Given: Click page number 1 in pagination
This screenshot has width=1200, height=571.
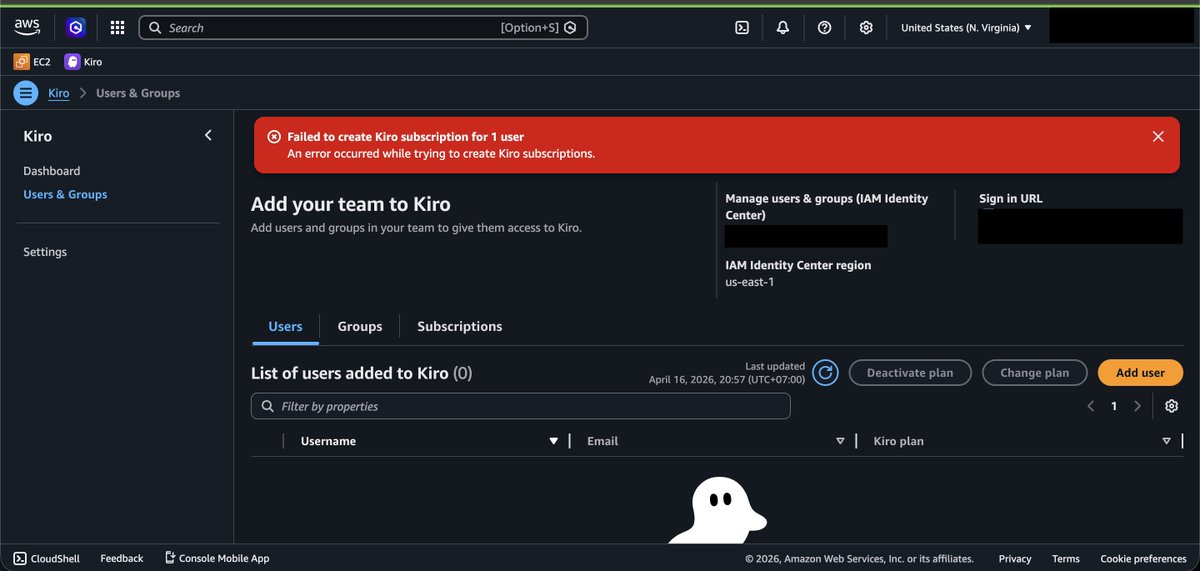Looking at the screenshot, I should coord(1114,406).
